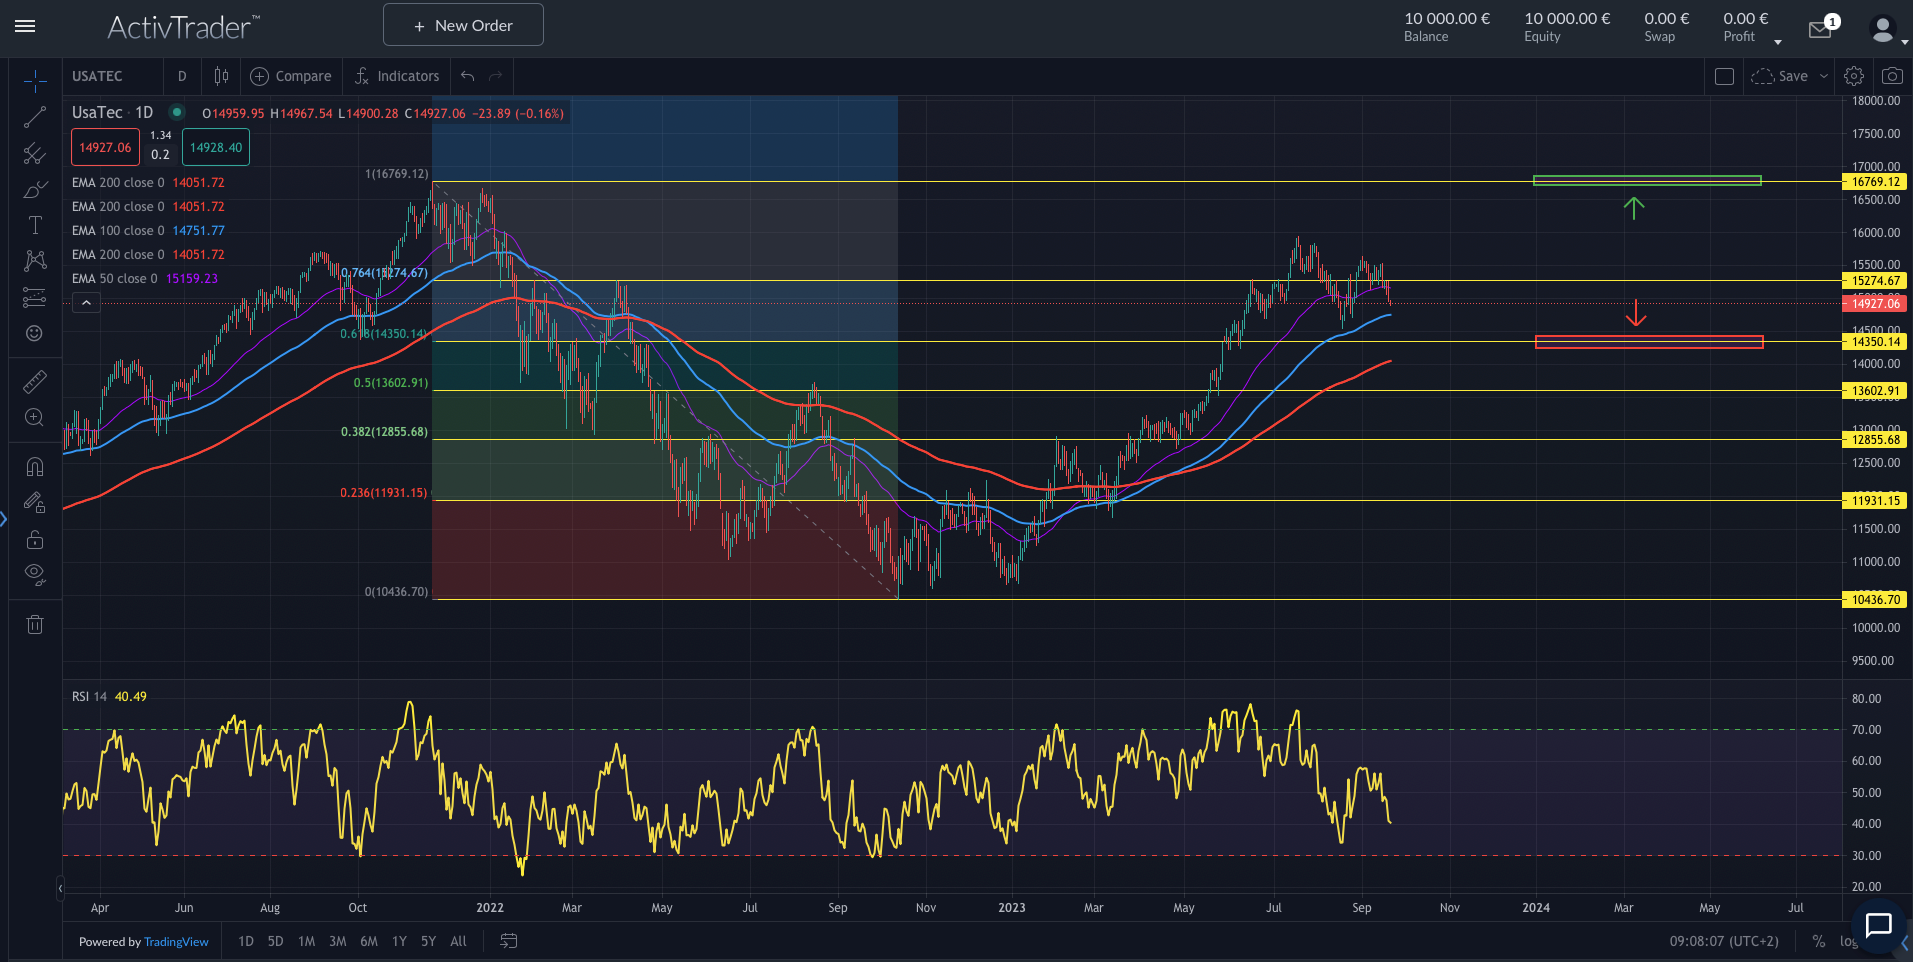
Task: Open the messages envelope with notification badge
Action: tap(1820, 29)
